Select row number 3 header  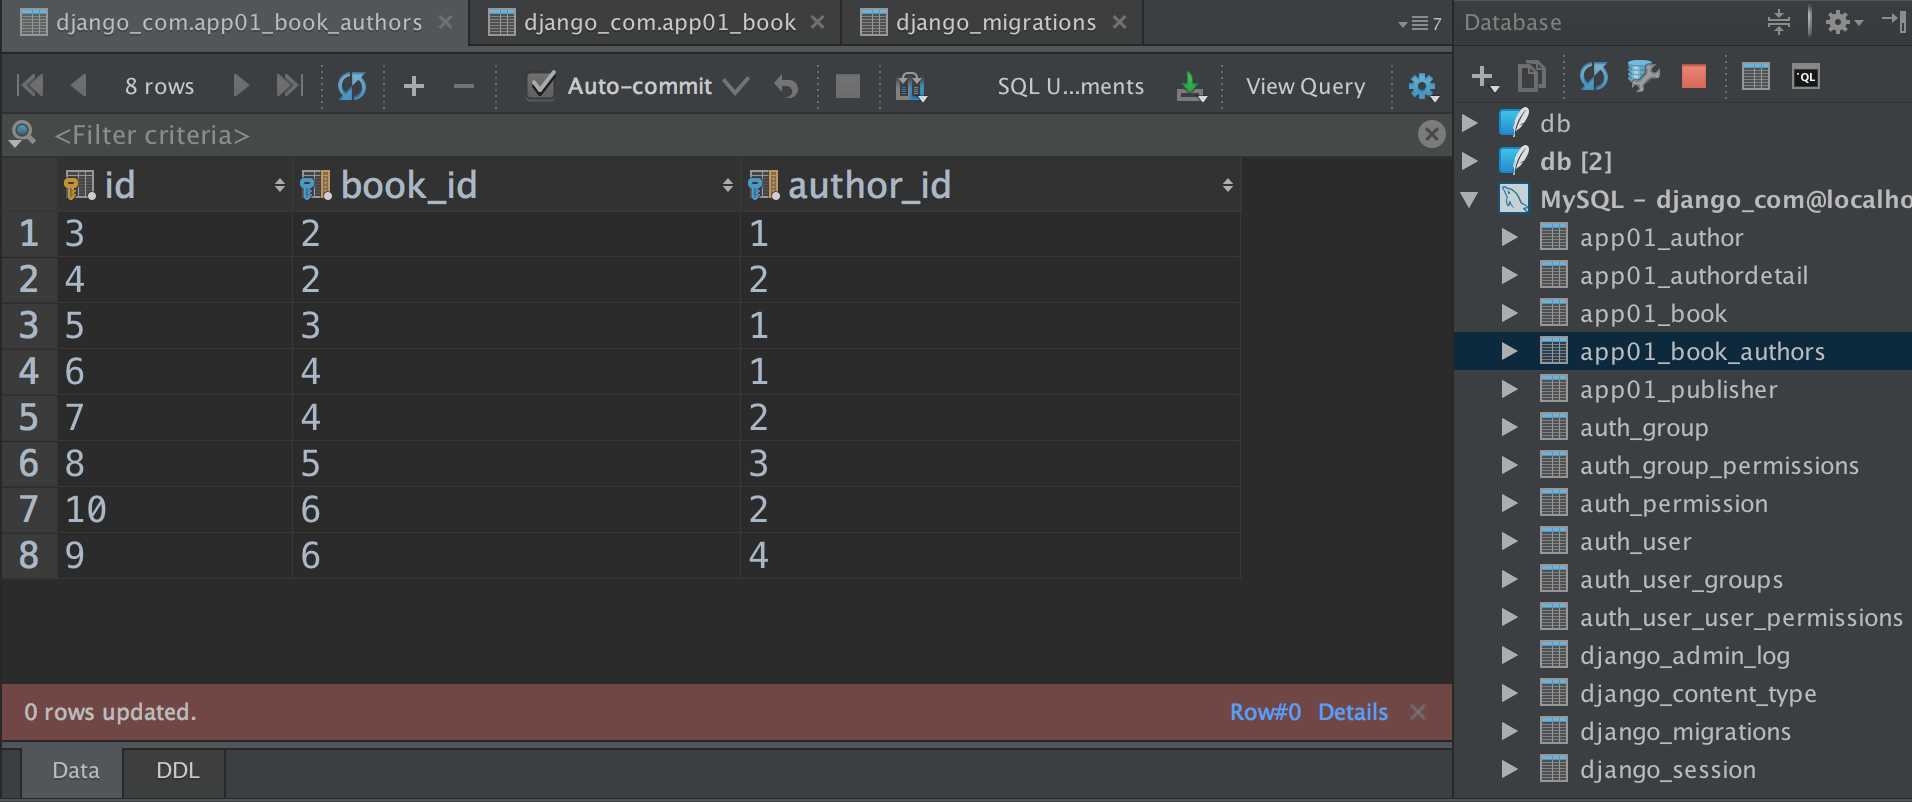click(x=29, y=326)
